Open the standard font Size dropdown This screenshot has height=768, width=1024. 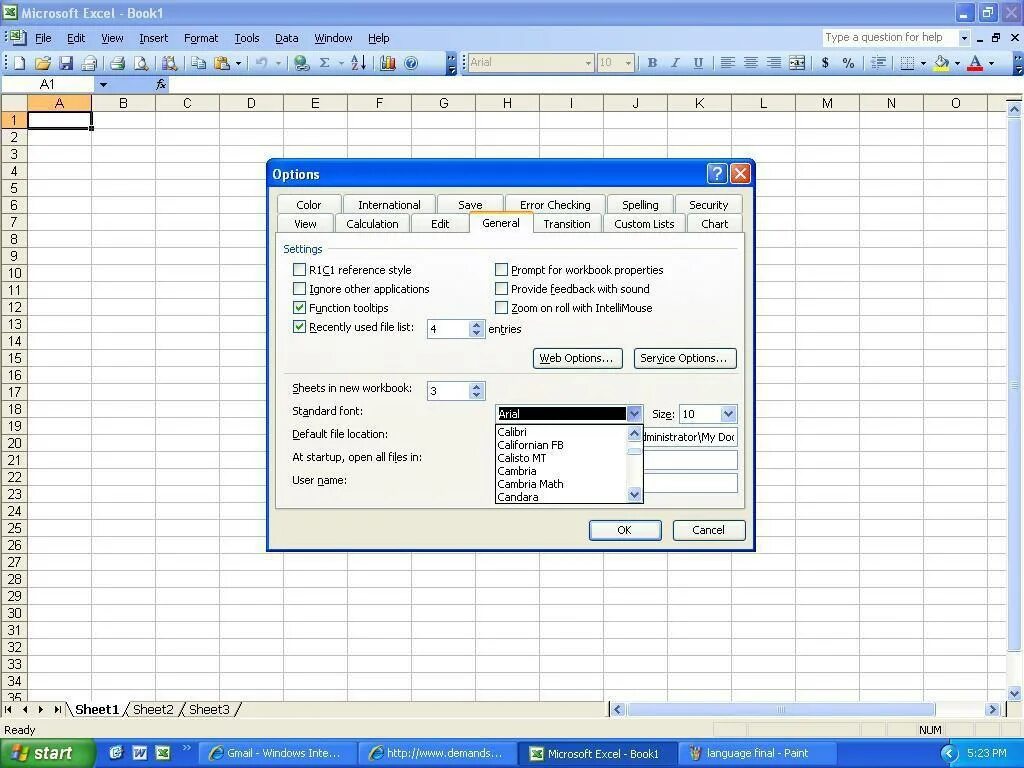click(x=728, y=413)
